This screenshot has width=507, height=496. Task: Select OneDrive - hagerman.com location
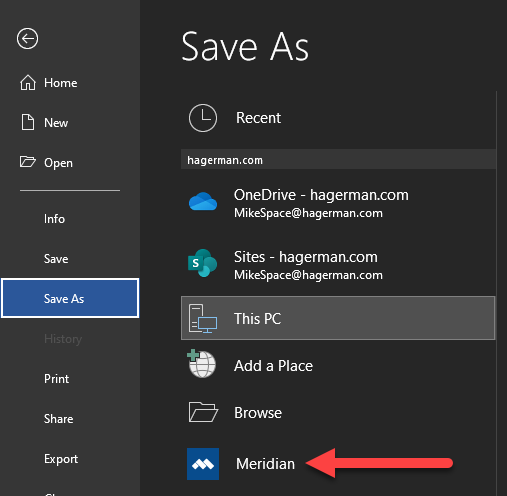coord(338,203)
